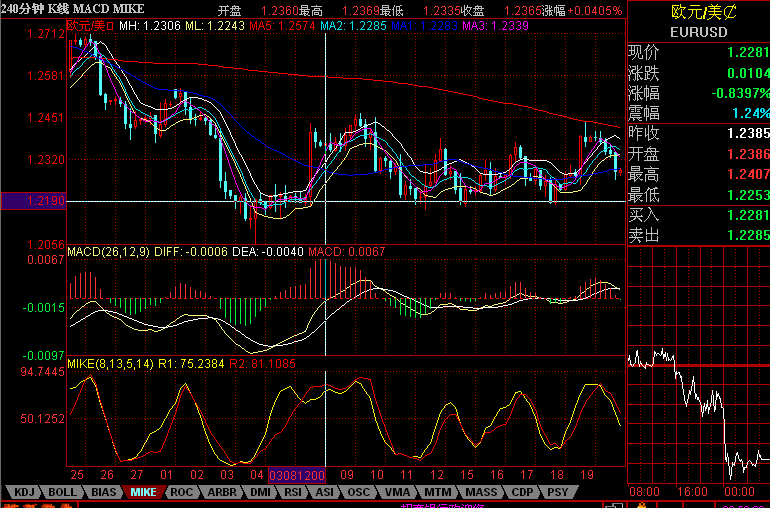770x508 pixels.
Task: Click the date label 25 on time axis
Action: (x=77, y=475)
